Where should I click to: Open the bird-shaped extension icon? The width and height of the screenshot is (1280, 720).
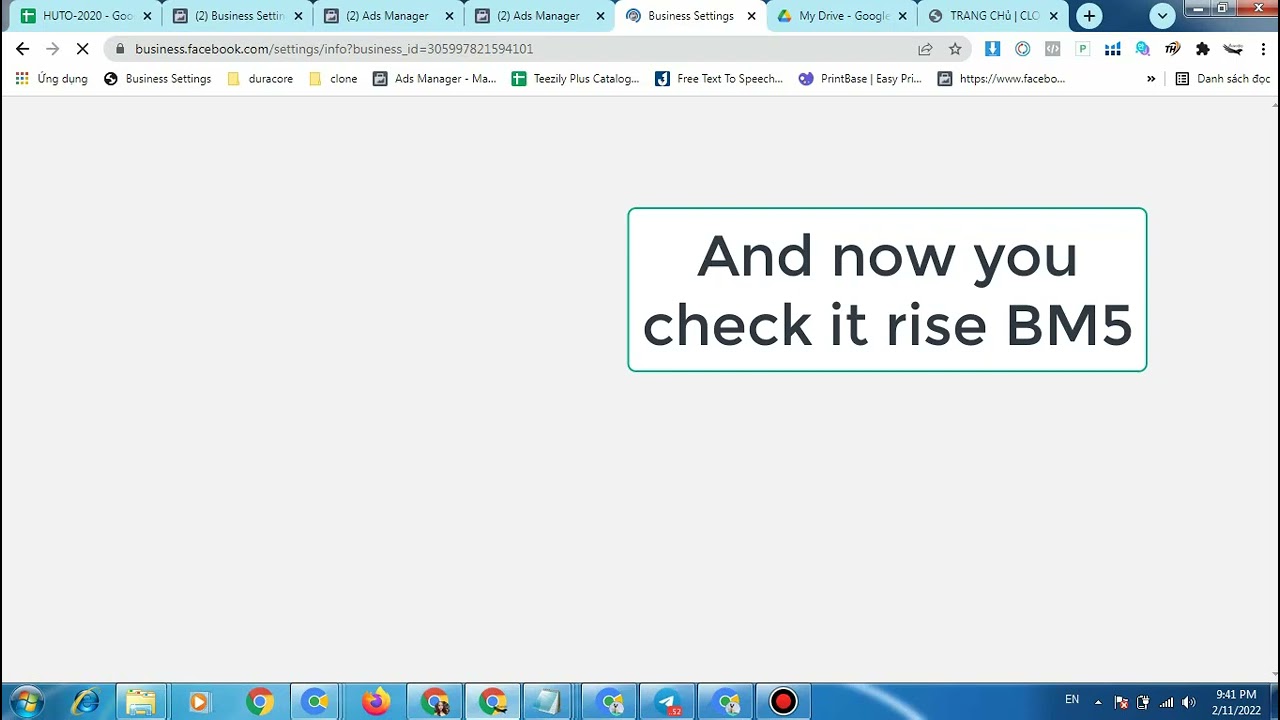1232,49
